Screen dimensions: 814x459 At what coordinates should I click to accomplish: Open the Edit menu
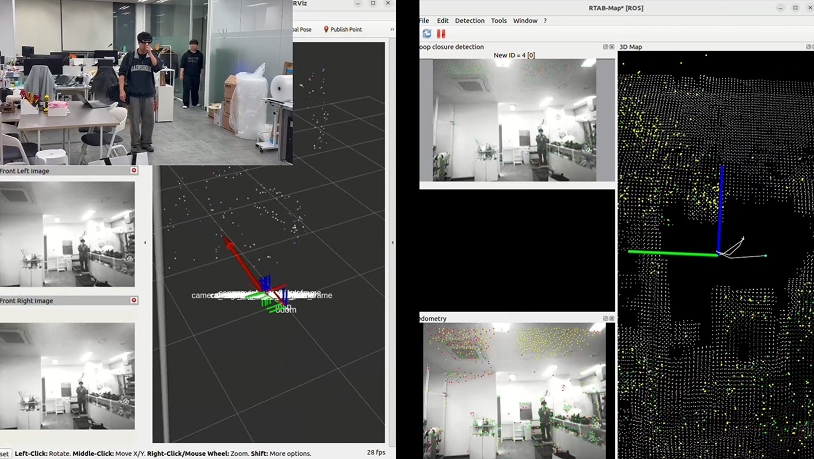pyautogui.click(x=442, y=21)
